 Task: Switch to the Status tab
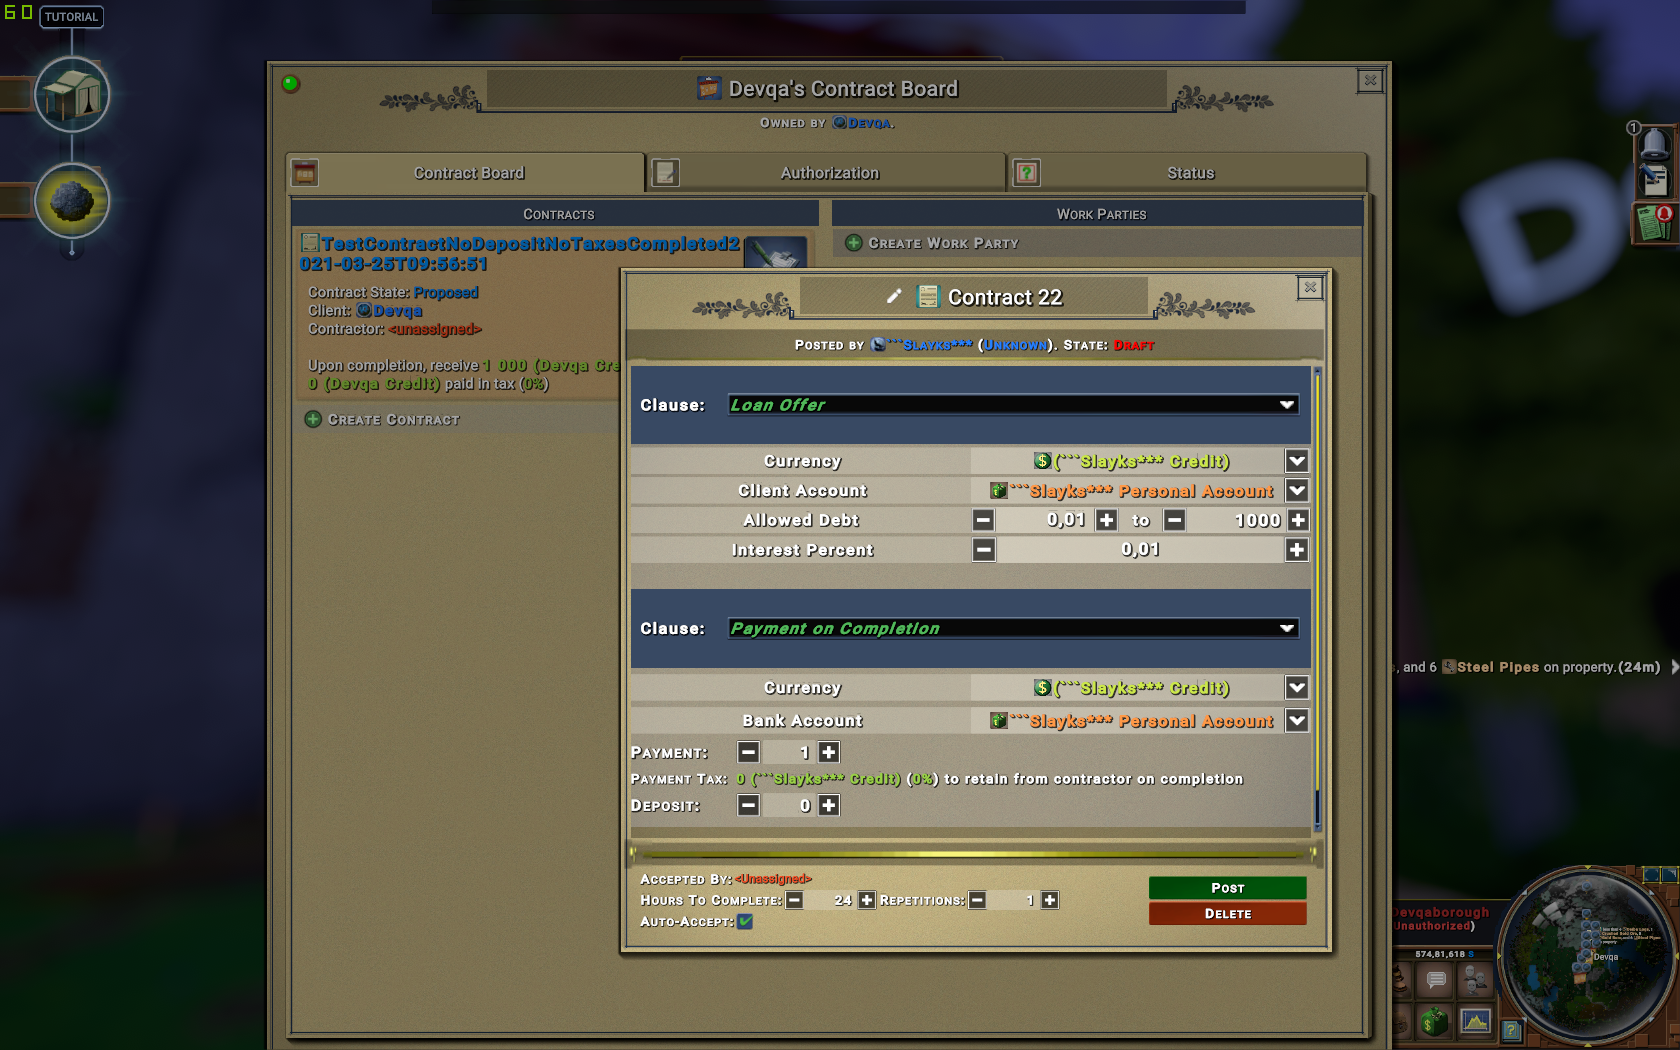point(1187,173)
